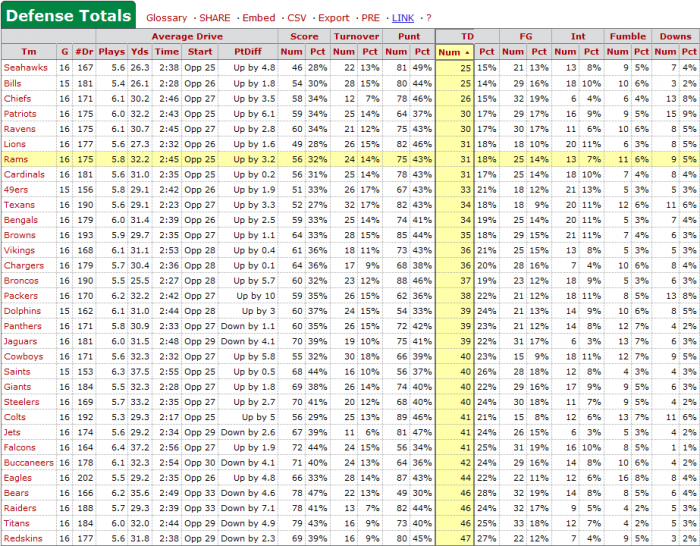The image size is (700, 546).
Task: Toggle sort on highlighted TD Num header
Action: (454, 52)
